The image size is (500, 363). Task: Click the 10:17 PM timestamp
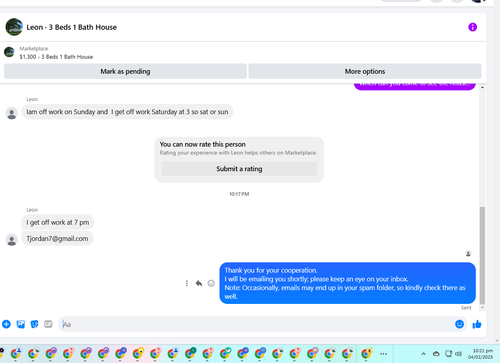click(239, 194)
